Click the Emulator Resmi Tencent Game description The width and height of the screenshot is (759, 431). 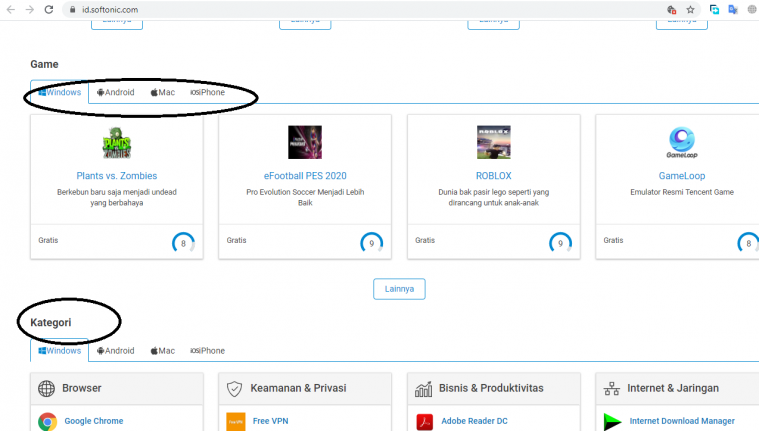(682, 192)
